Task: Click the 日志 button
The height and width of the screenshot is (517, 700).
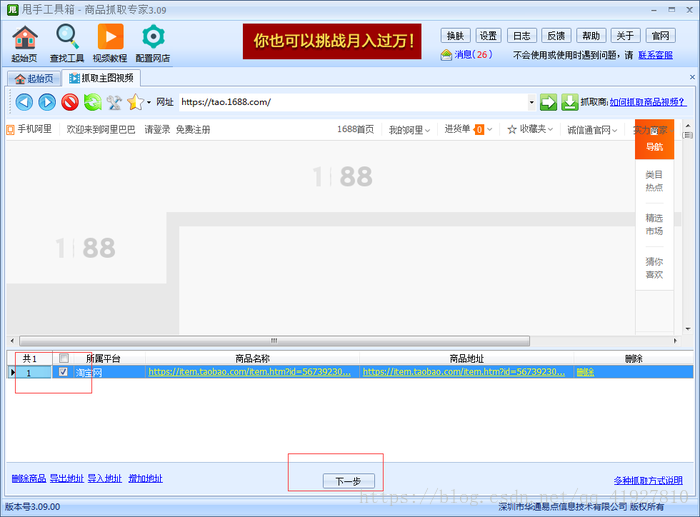Action: click(x=521, y=36)
